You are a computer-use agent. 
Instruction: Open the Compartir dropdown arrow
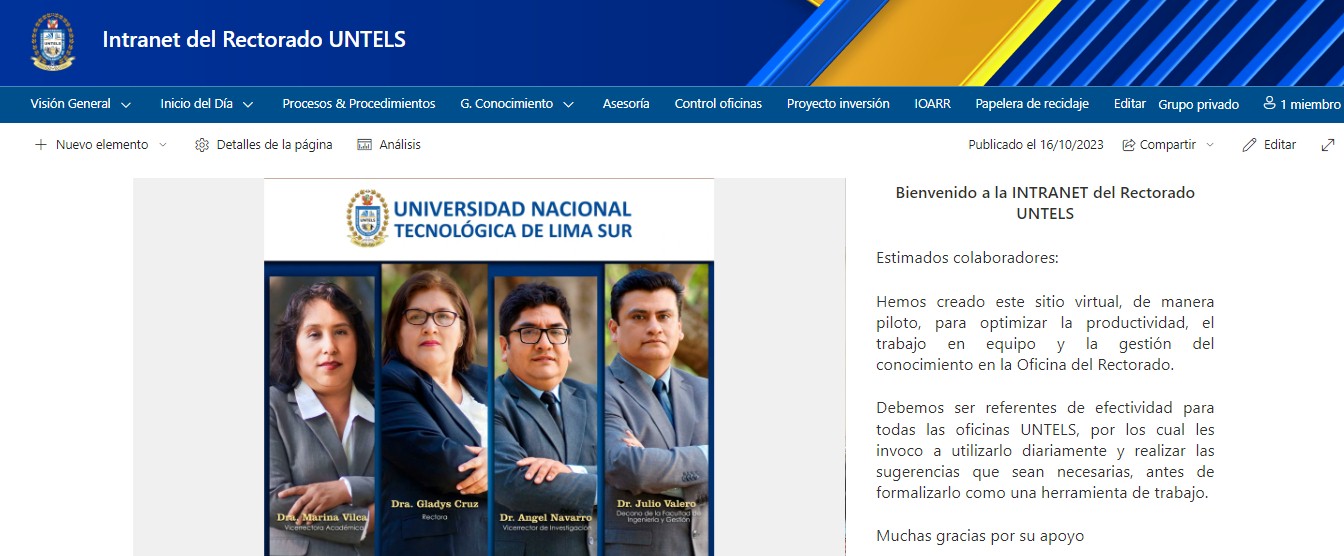tap(1210, 145)
